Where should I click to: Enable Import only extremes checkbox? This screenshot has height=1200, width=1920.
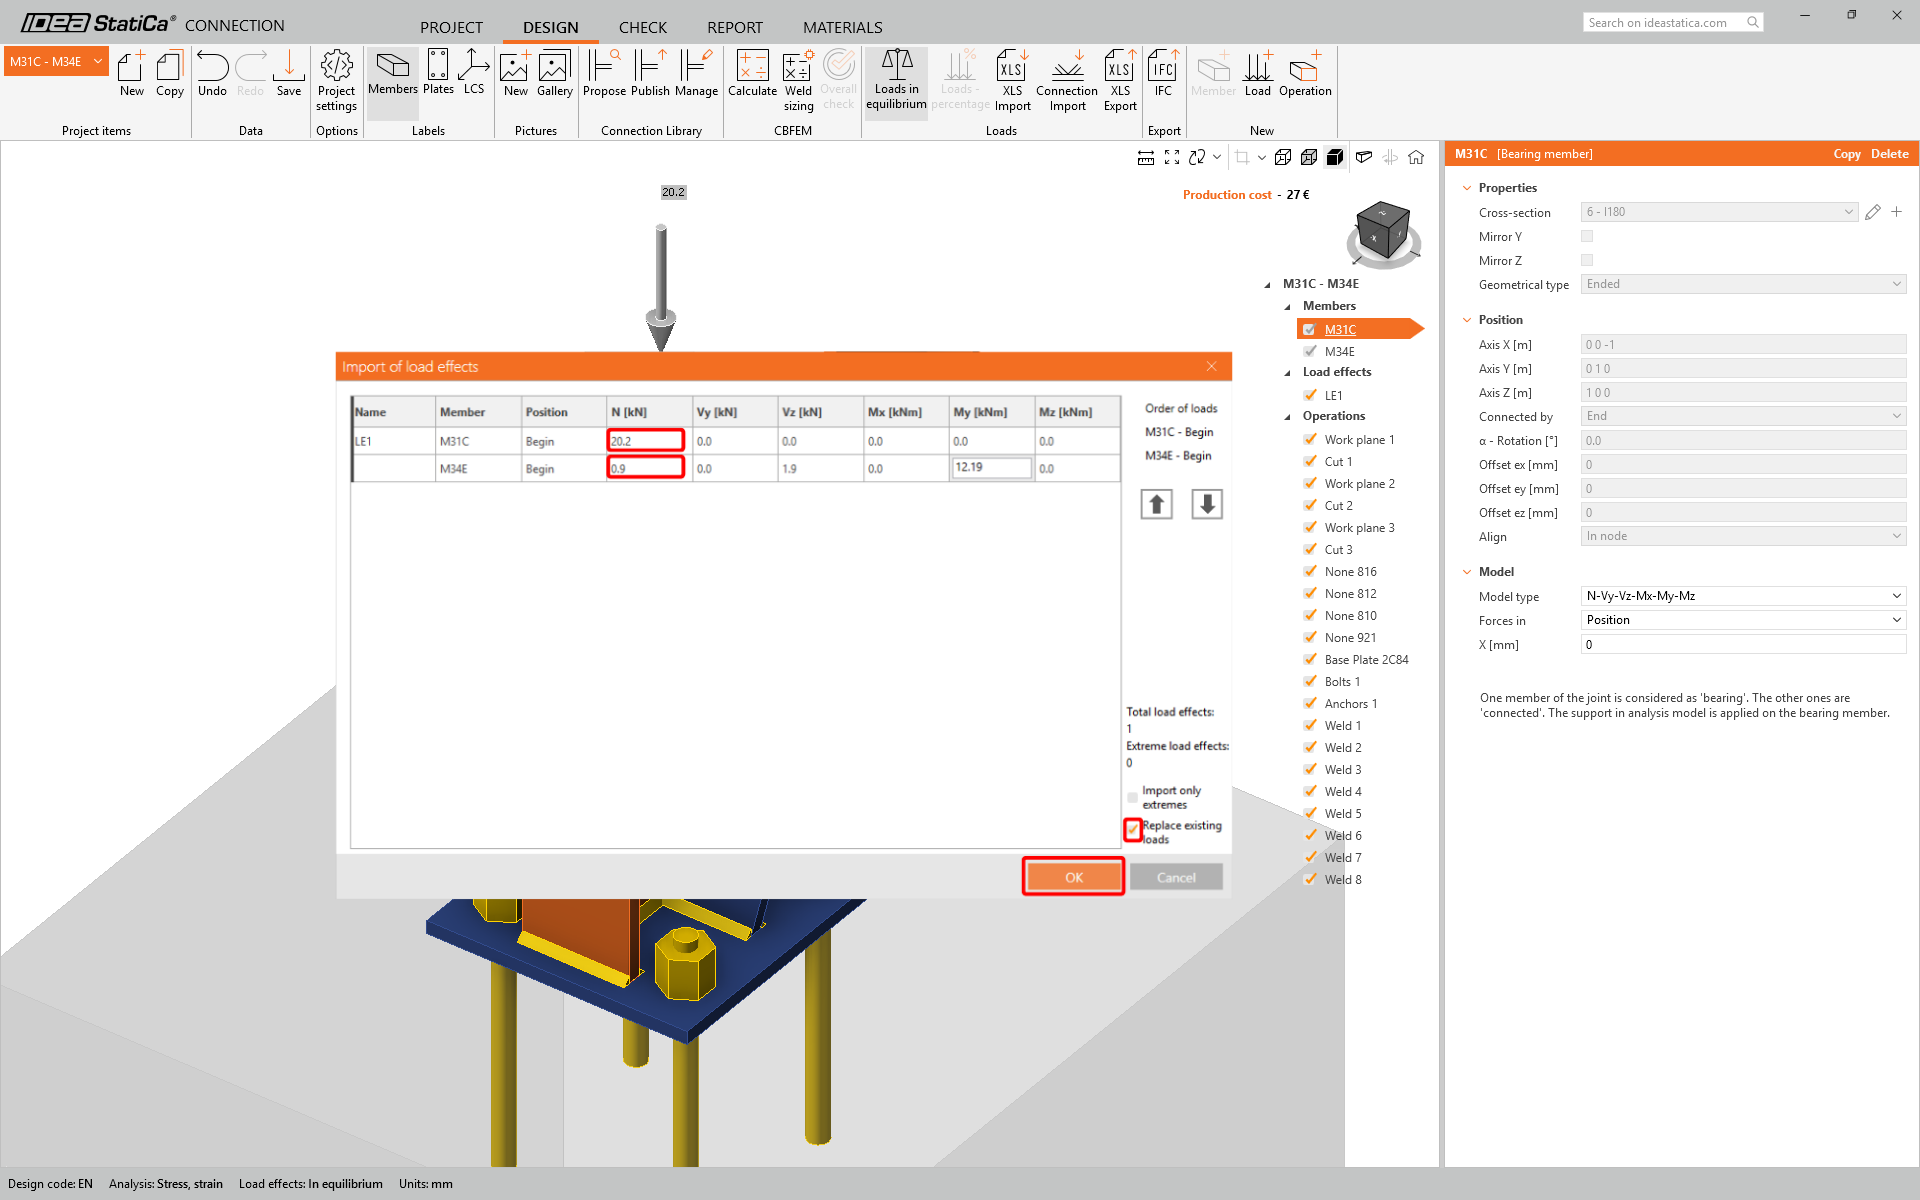[1133, 797]
